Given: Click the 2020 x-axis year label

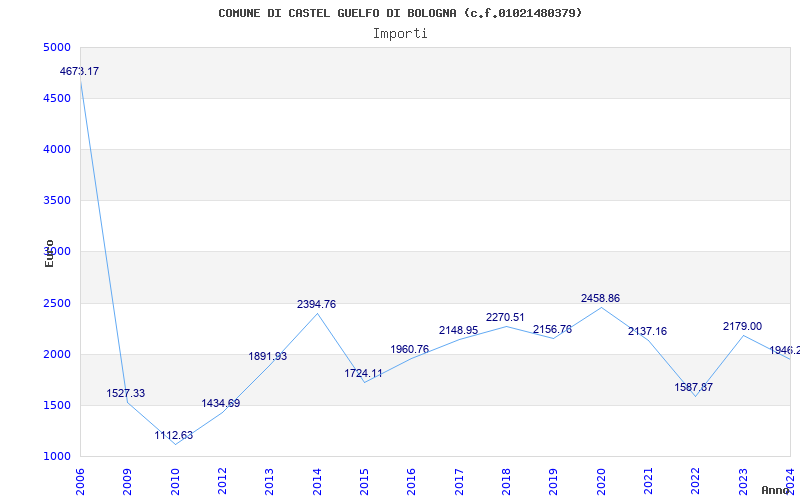Looking at the screenshot, I should [x=601, y=482].
